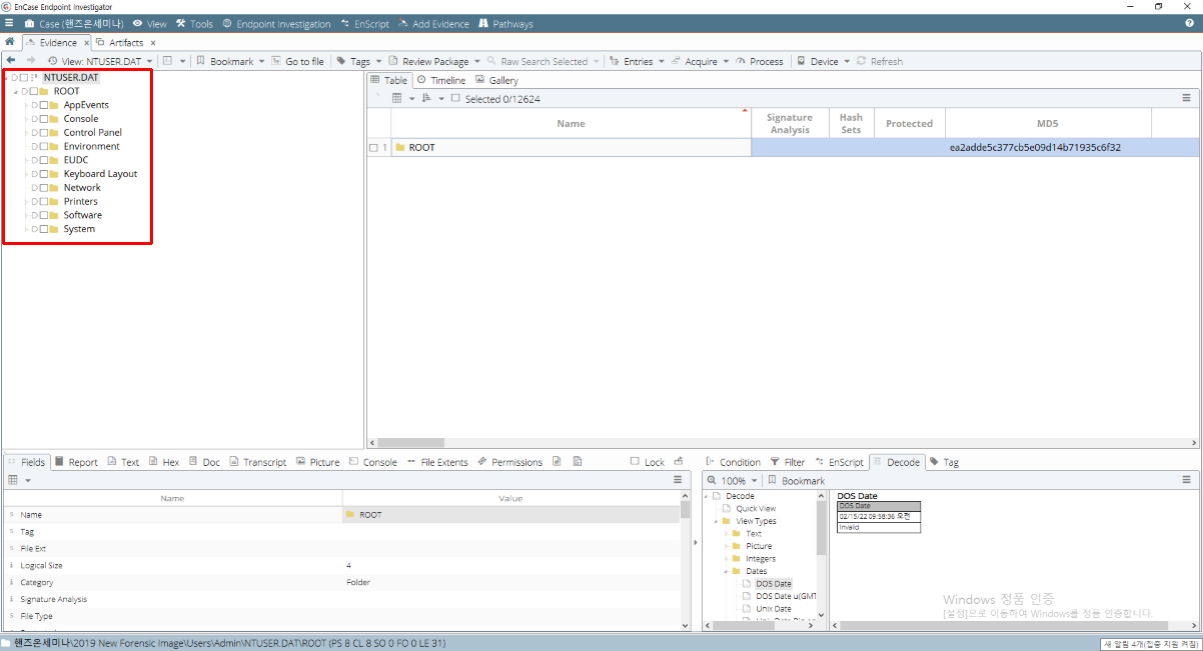Expand the Control Panel tree node
Viewport: 1203px width, 651px height.
pos(26,132)
